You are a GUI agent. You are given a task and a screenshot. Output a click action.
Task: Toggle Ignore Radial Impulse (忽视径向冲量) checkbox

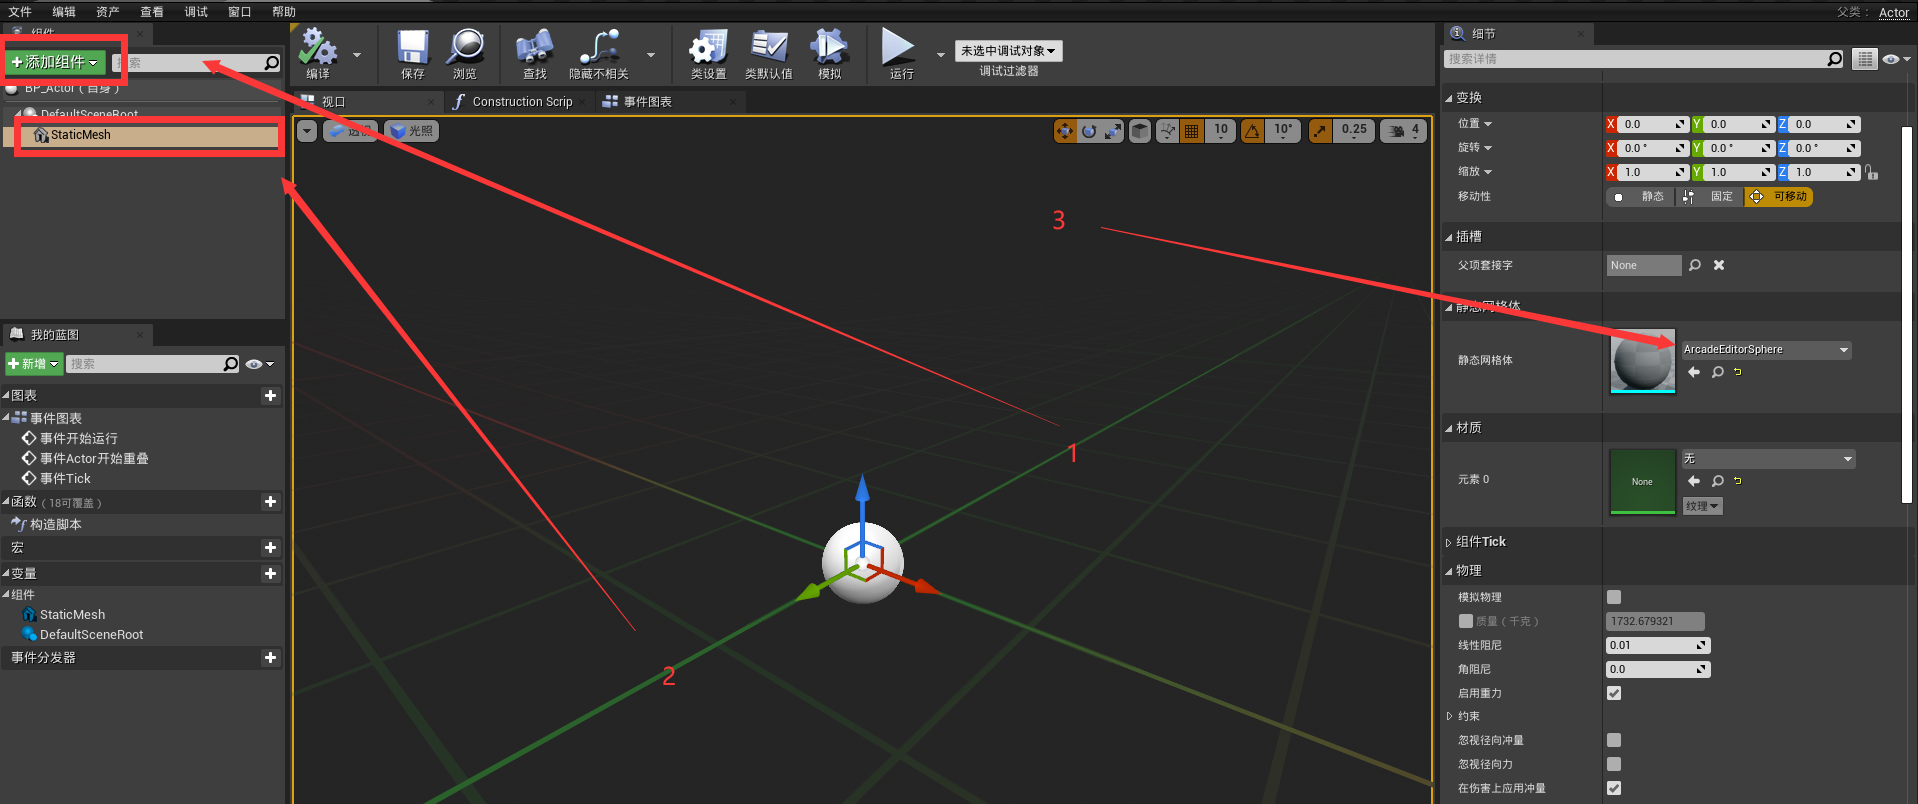point(1614,740)
